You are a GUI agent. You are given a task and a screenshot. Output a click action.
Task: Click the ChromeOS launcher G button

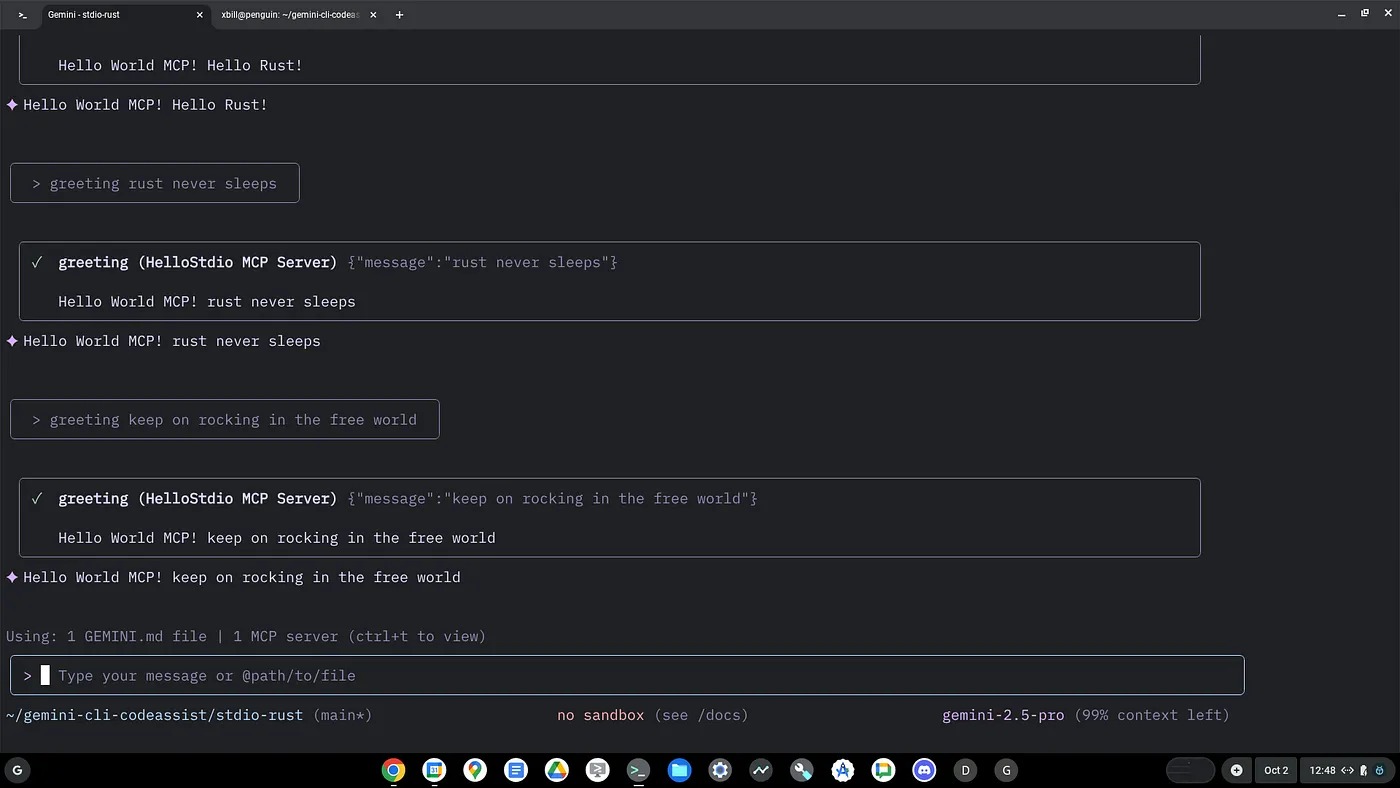tap(17, 770)
